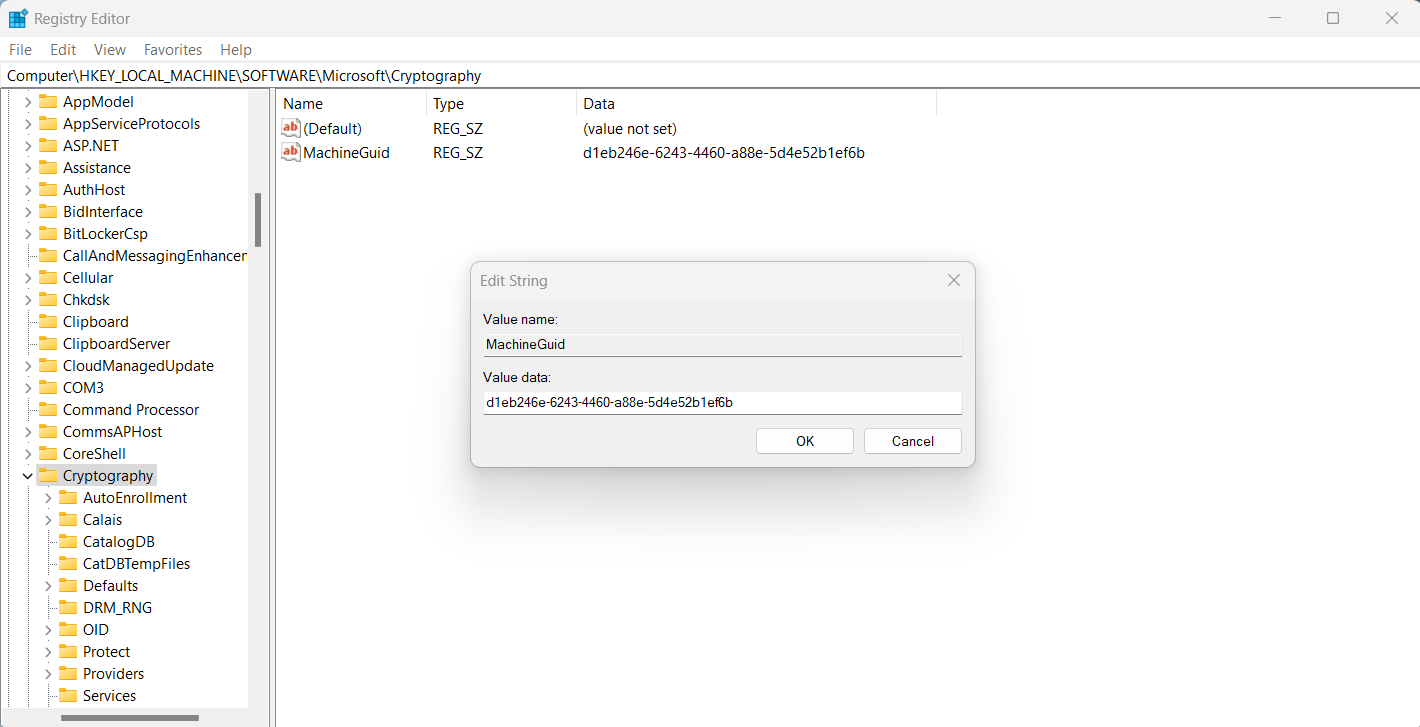The height and width of the screenshot is (727, 1420).
Task: Select the CatDBTempFiles tree item
Action: pyautogui.click(x=136, y=564)
